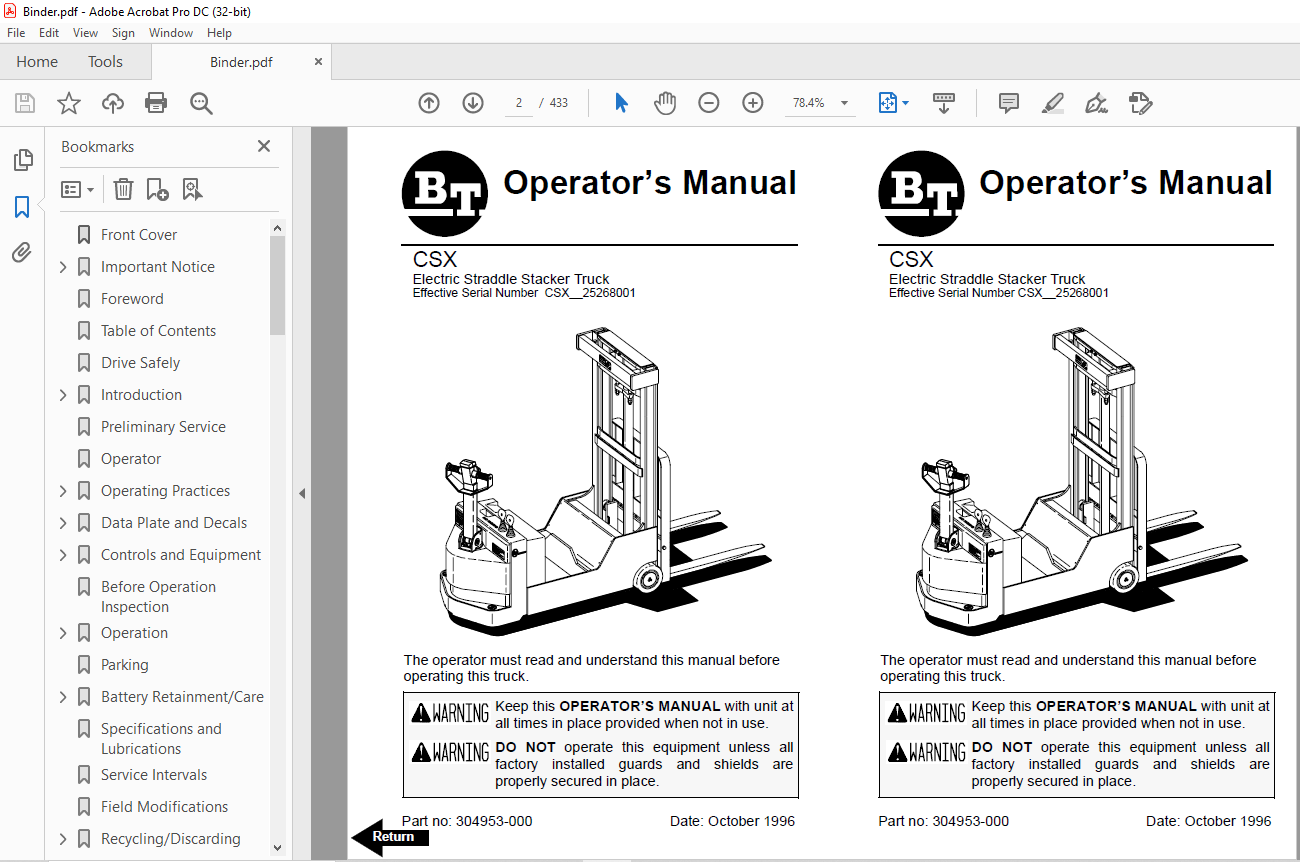Zoom in with the plus icon
This screenshot has width=1300, height=862.
coord(753,103)
